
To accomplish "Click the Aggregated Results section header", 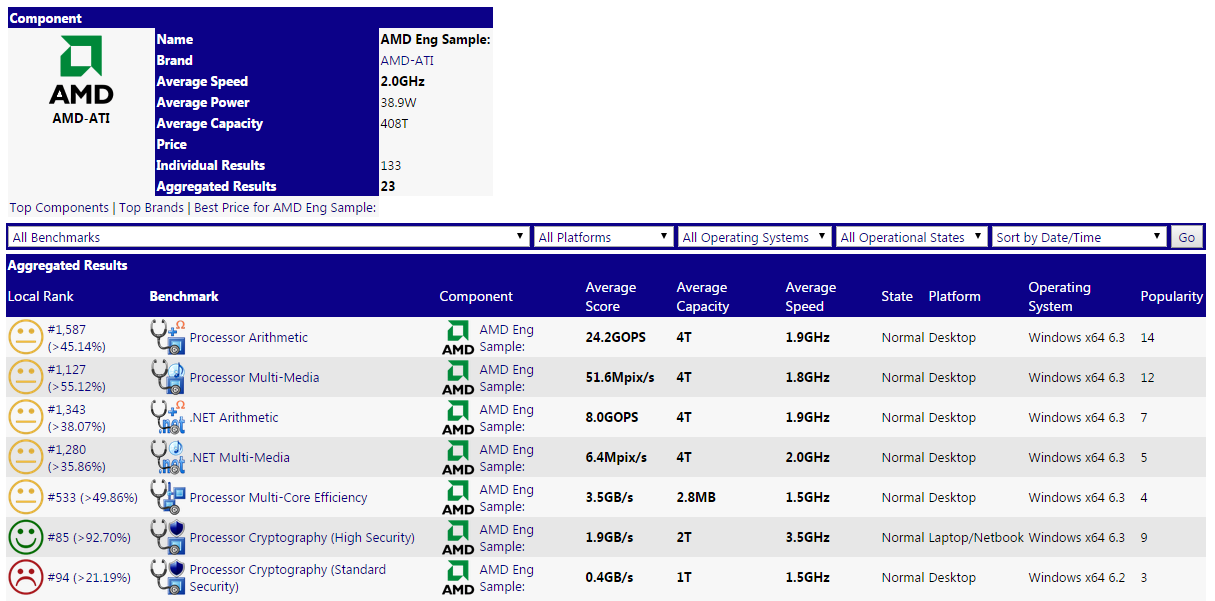I will coord(68,265).
